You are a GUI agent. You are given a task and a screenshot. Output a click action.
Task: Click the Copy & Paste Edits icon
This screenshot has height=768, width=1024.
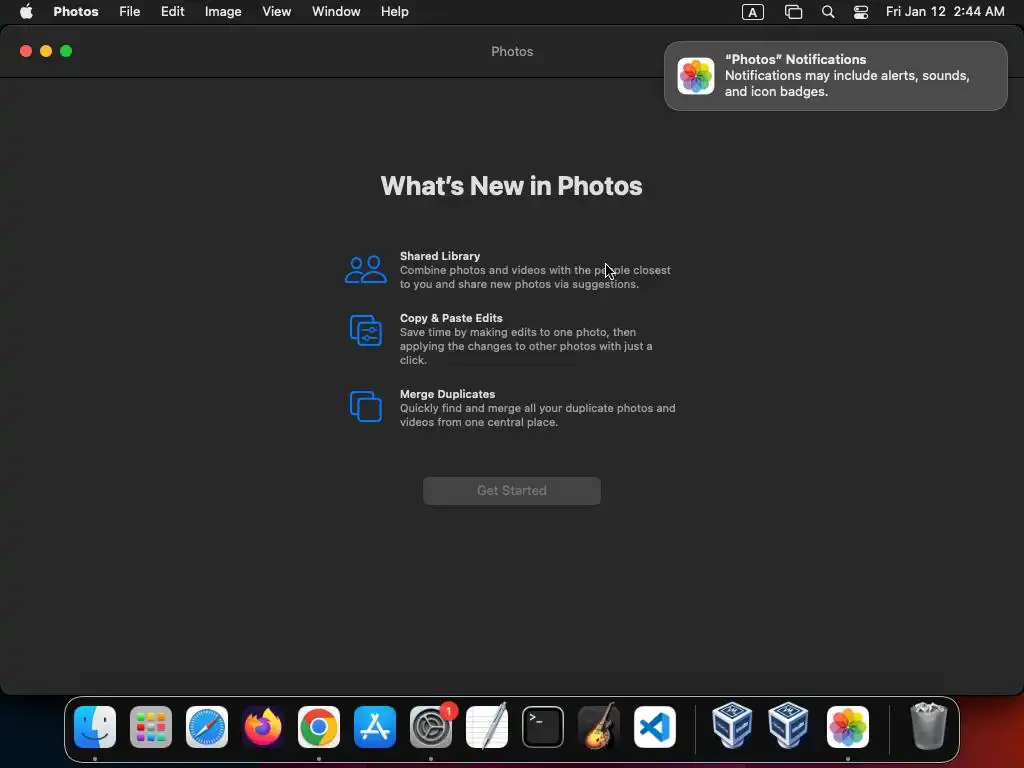[366, 330]
